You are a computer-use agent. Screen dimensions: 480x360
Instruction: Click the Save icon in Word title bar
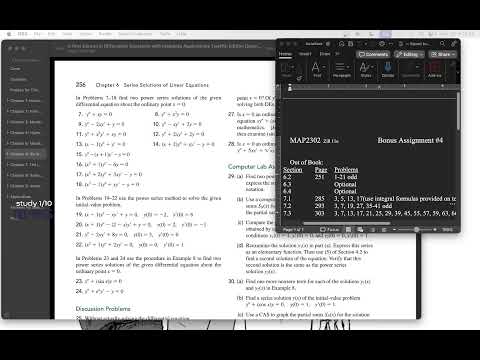tap(351, 44)
